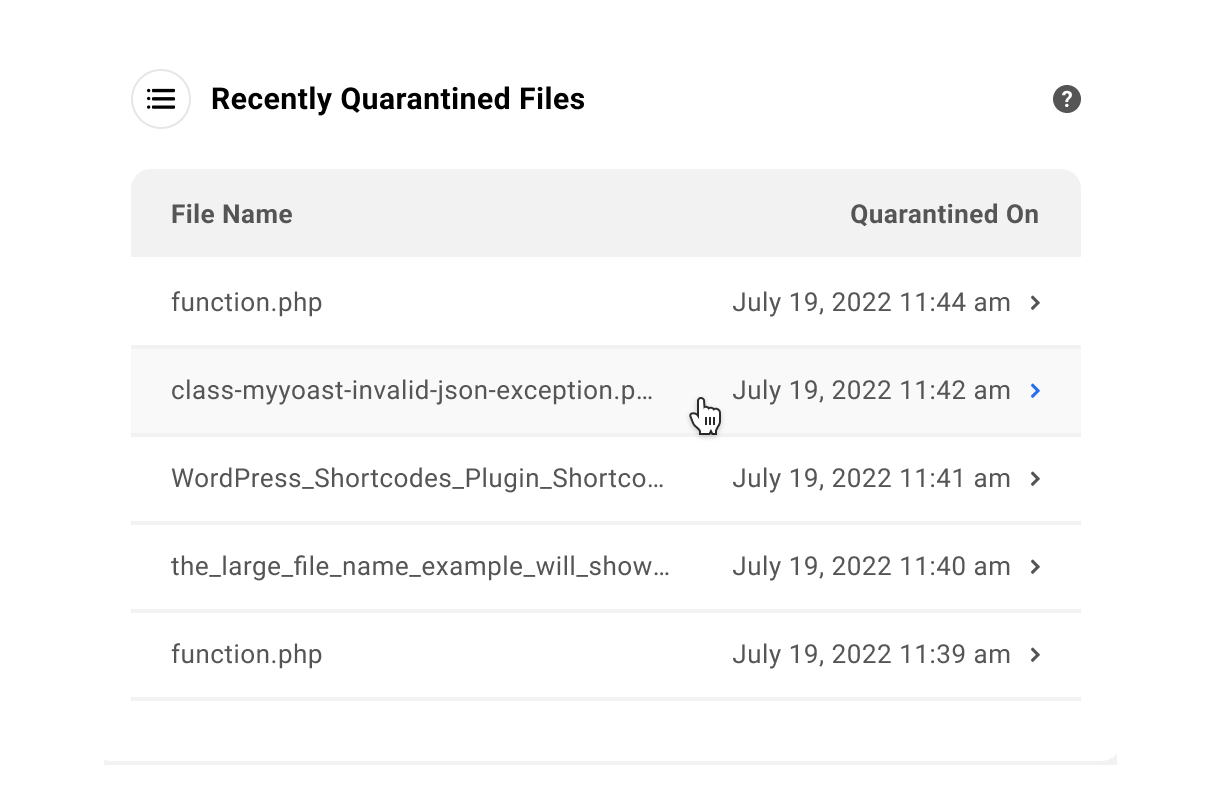Open the class-myyoast-invalid-json-exception file entry
Image resolution: width=1220 pixels, height=812 pixels.
click(411, 390)
